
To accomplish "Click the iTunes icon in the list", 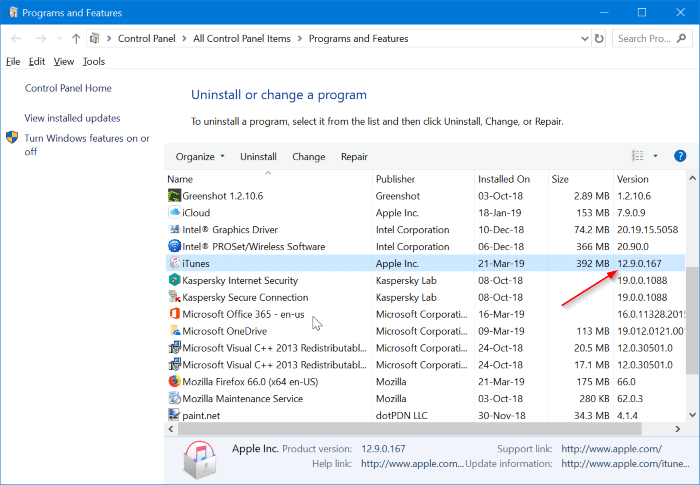I will coord(174,263).
